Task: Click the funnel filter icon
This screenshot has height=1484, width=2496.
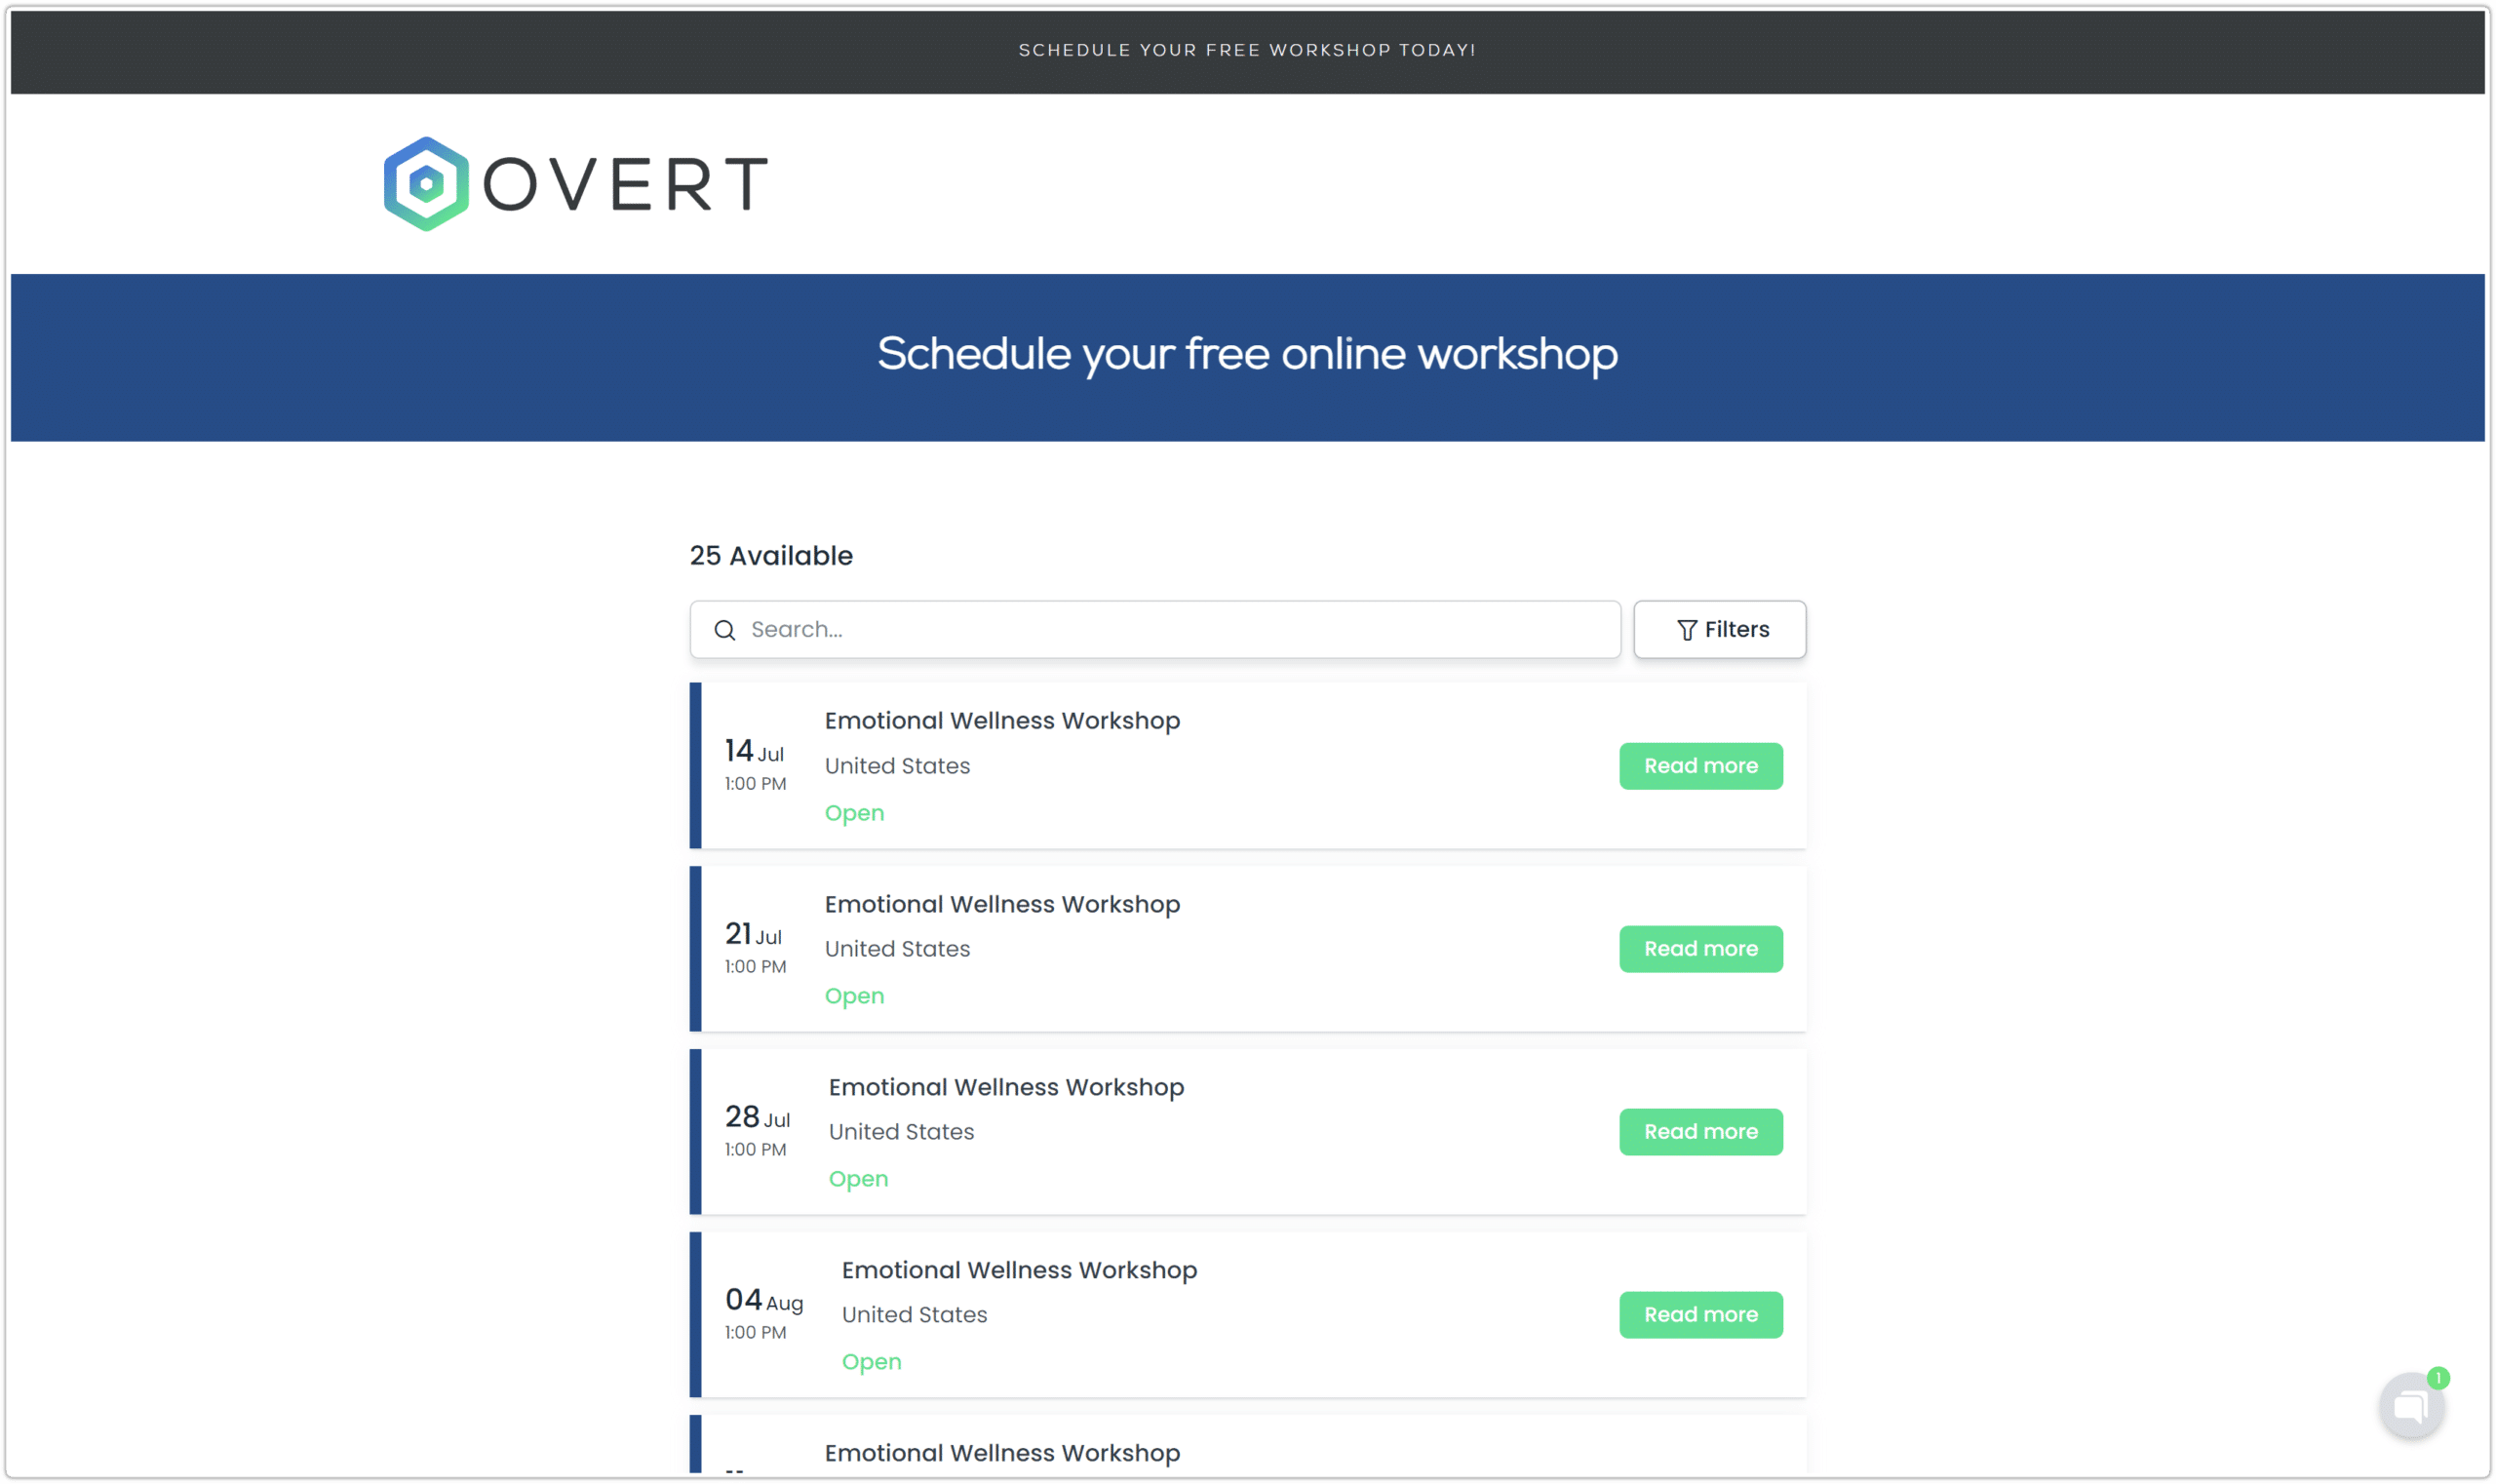Action: (x=1687, y=630)
